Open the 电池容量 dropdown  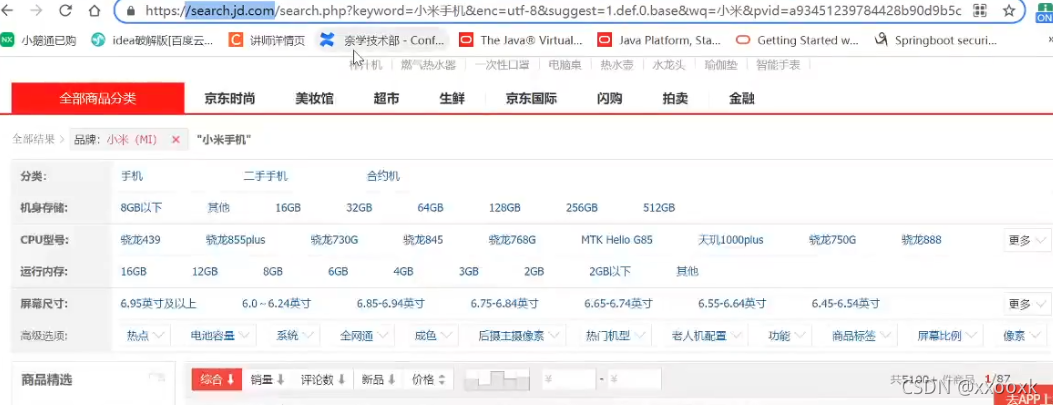[x=220, y=336]
